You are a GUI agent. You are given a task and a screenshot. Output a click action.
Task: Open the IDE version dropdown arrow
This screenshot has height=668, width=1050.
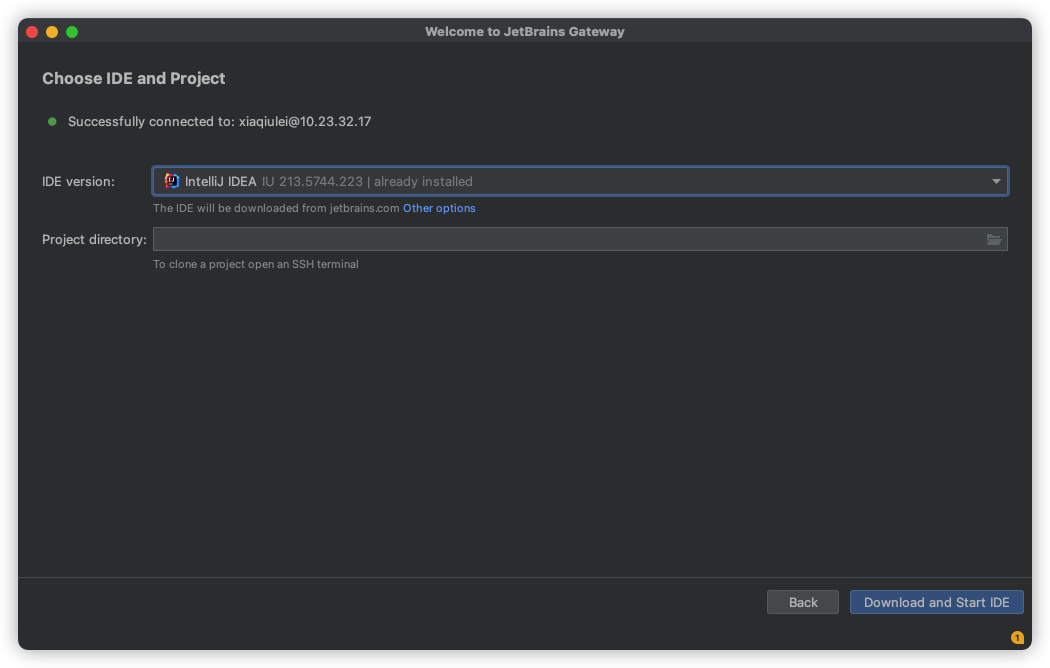[996, 181]
